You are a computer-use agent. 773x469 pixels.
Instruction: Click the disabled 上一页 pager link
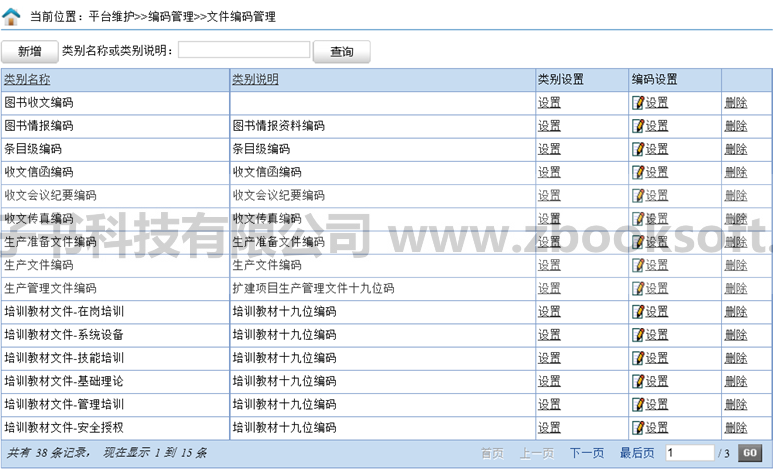(x=537, y=453)
